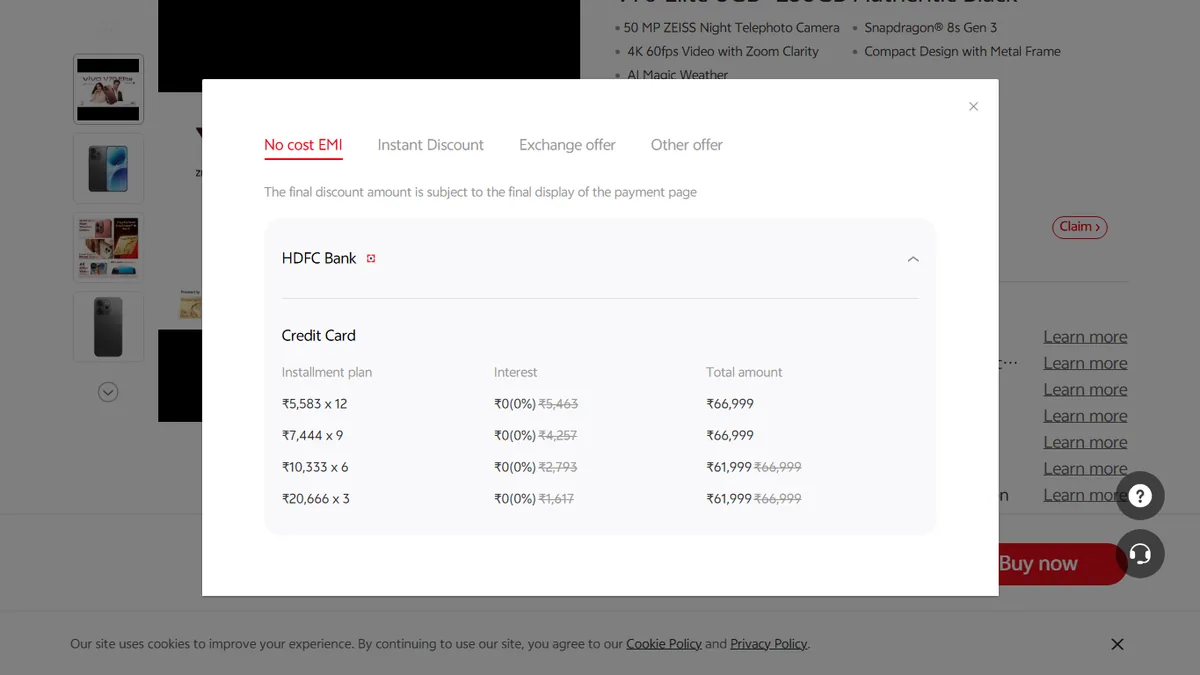Select the ₹20,666 x 3 installment plan
Viewport: 1200px width, 675px height.
coord(316,498)
